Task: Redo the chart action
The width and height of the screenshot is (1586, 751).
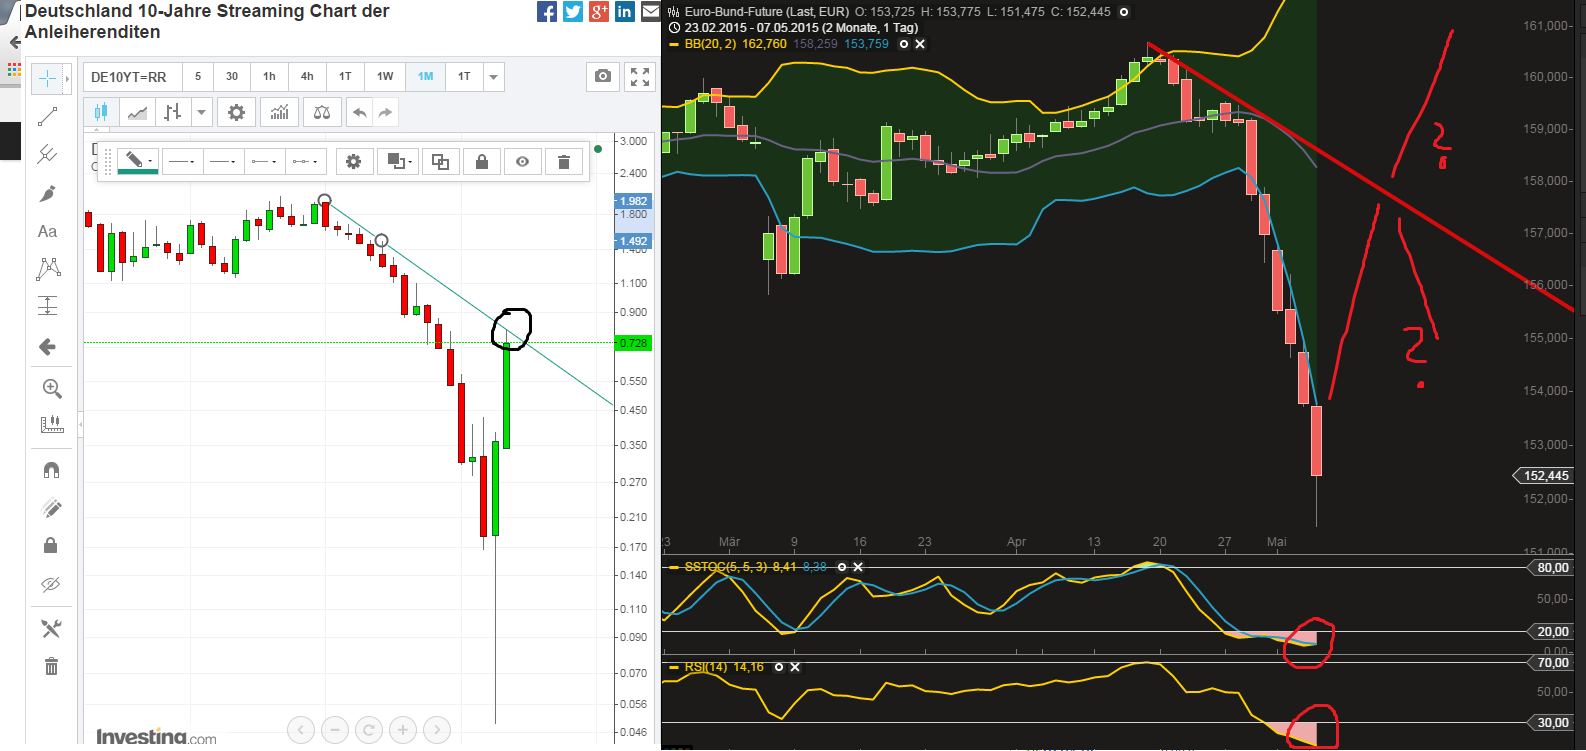Action: click(x=386, y=112)
